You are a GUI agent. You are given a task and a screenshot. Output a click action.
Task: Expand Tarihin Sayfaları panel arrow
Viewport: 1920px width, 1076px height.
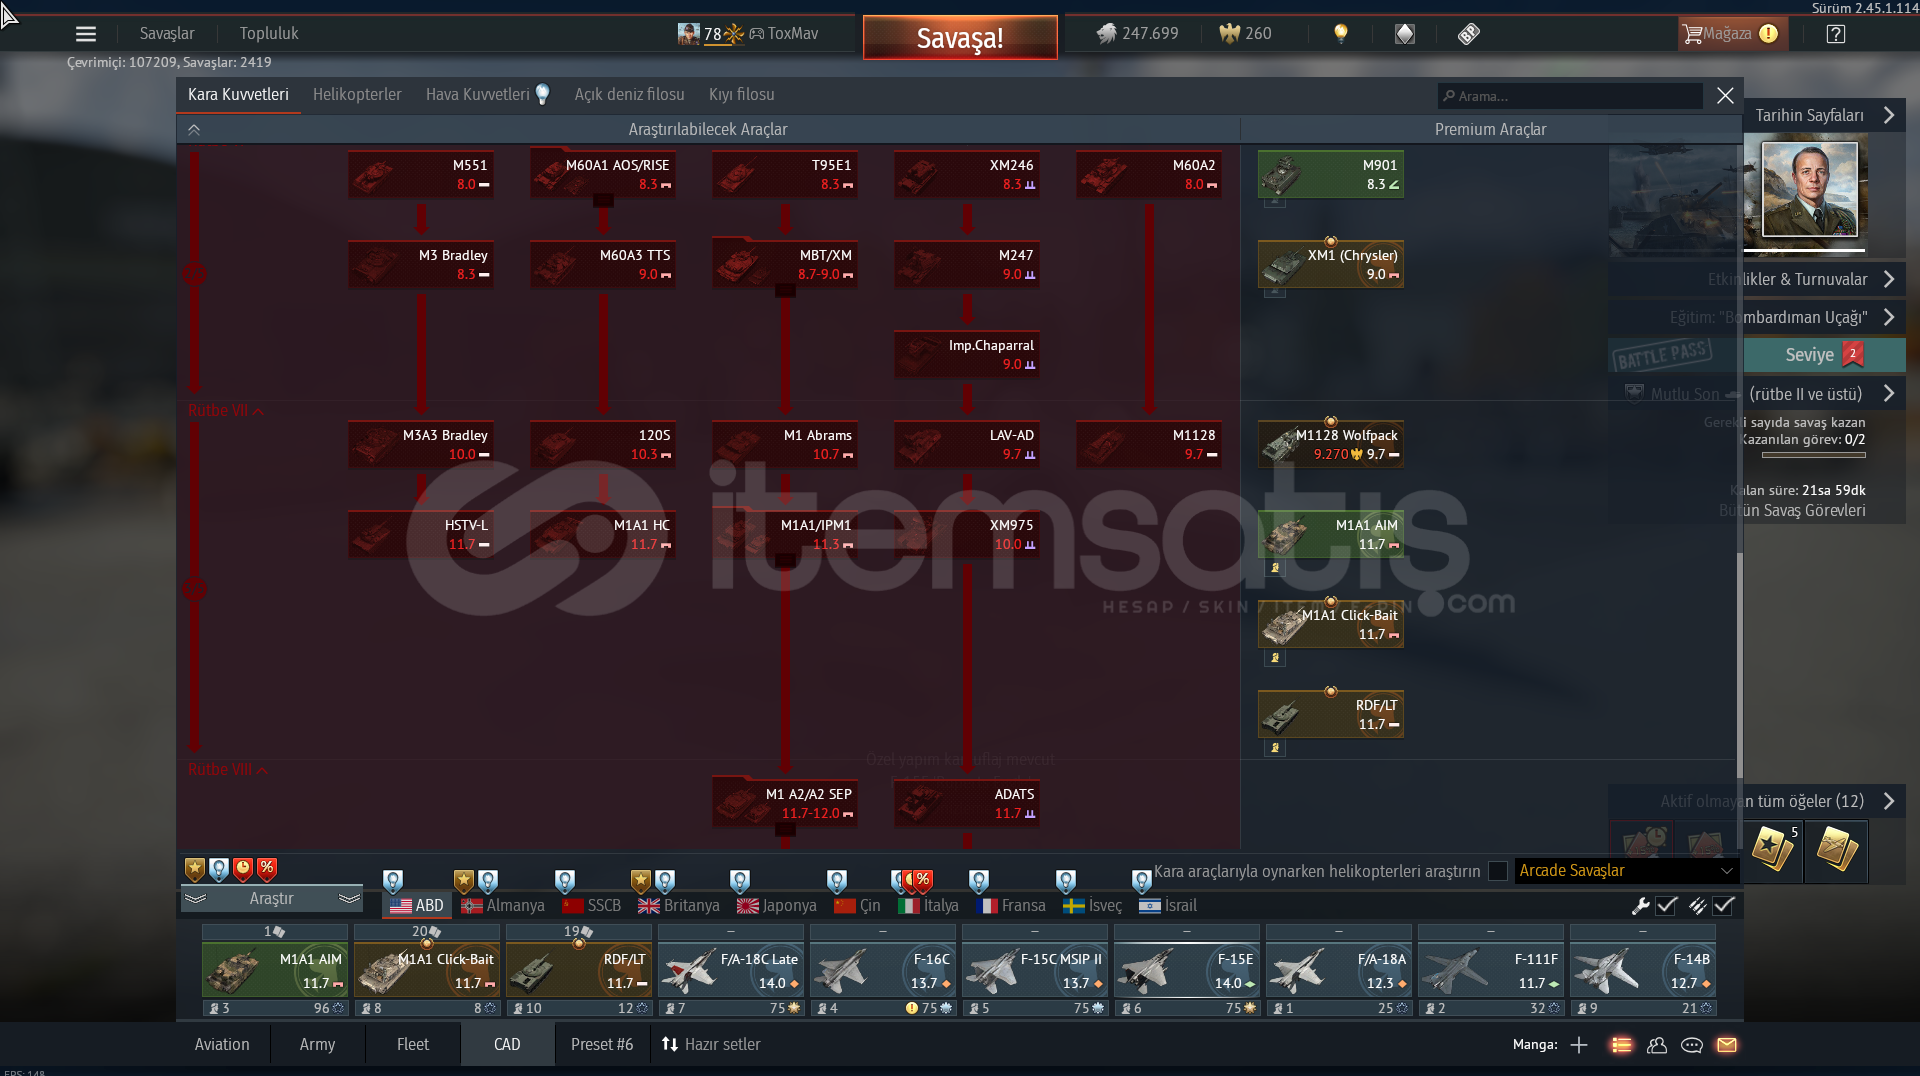1889,115
